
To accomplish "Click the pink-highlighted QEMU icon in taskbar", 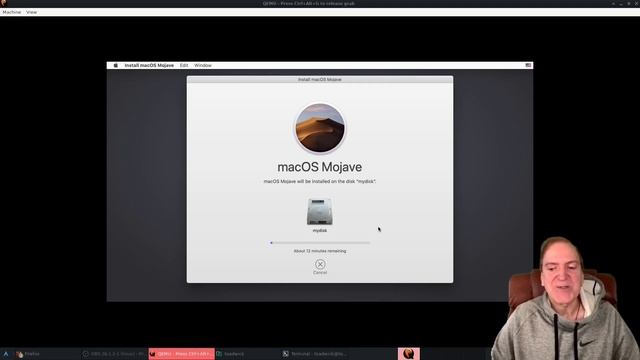I will coord(409,353).
